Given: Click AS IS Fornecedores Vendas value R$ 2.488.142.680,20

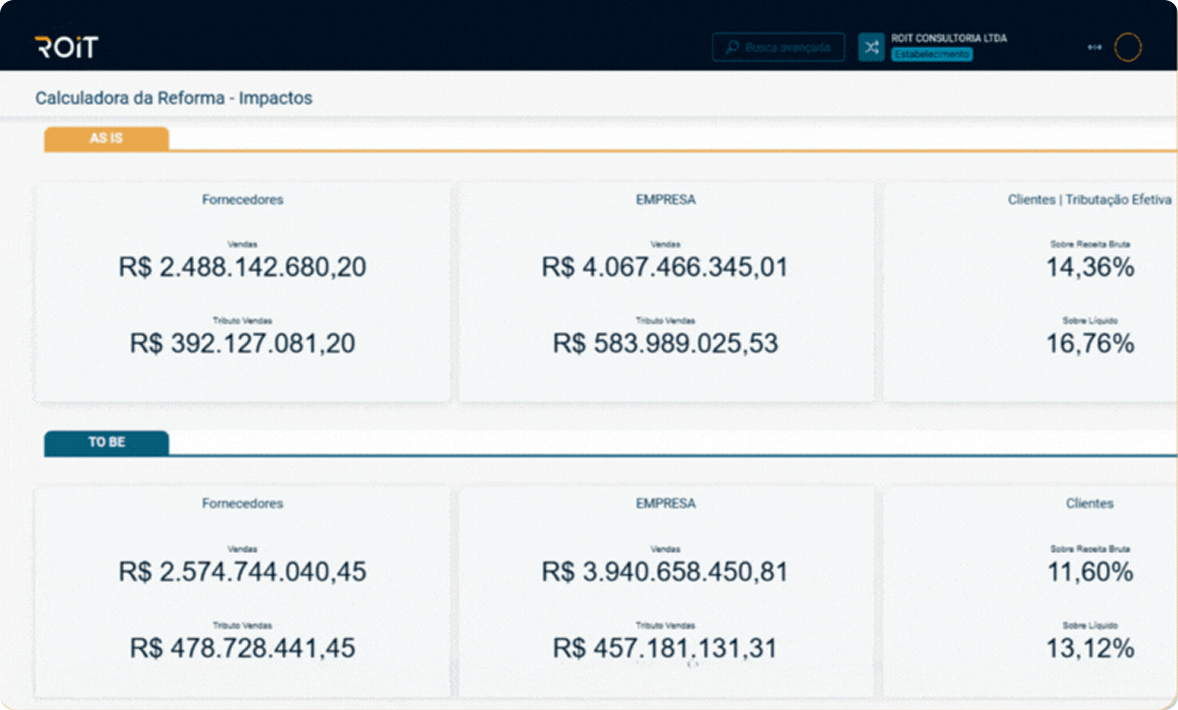Looking at the screenshot, I should [x=242, y=268].
